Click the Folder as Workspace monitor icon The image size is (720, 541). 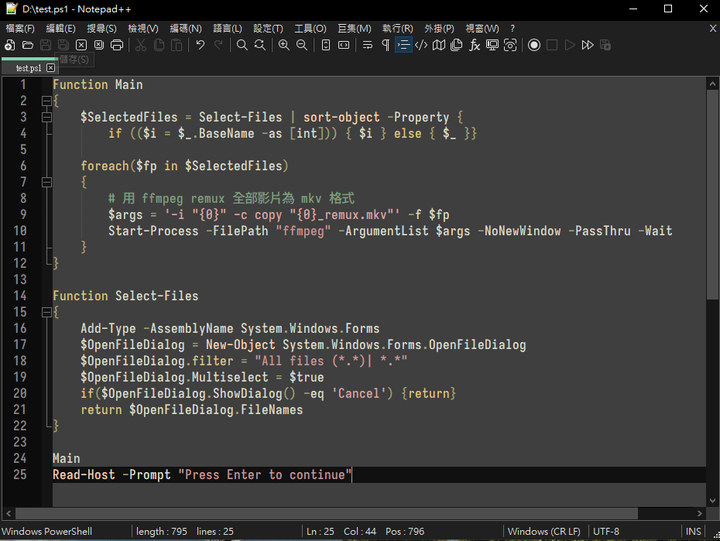492,45
